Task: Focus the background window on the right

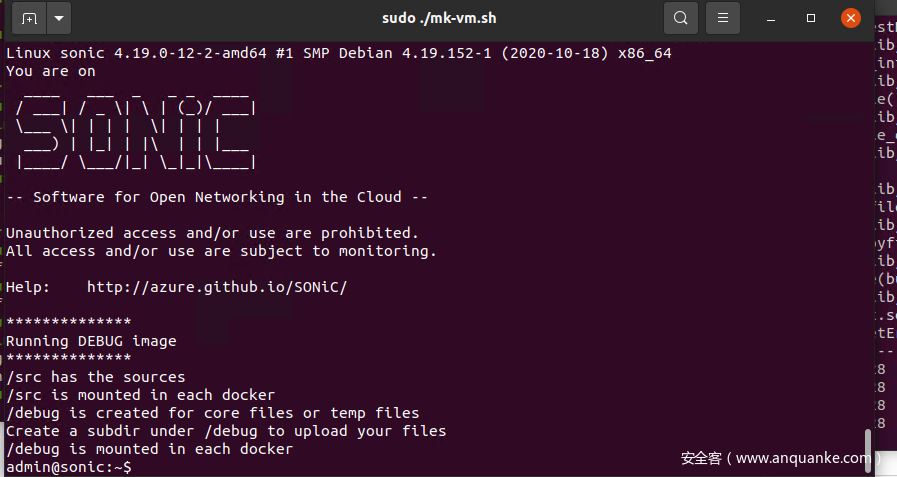Action: point(885,200)
